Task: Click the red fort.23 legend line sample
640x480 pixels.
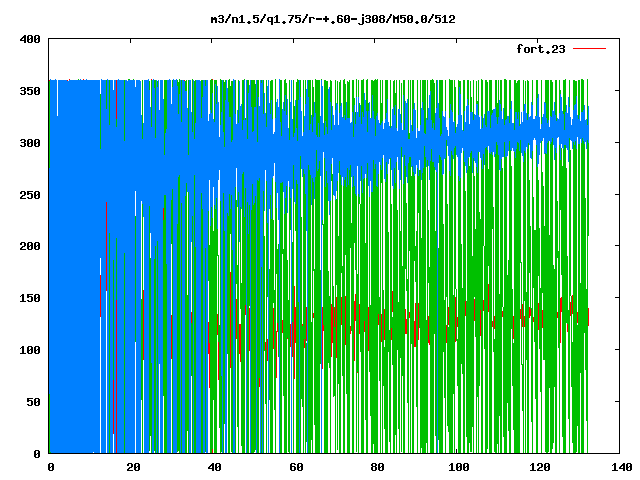Action: (589, 49)
